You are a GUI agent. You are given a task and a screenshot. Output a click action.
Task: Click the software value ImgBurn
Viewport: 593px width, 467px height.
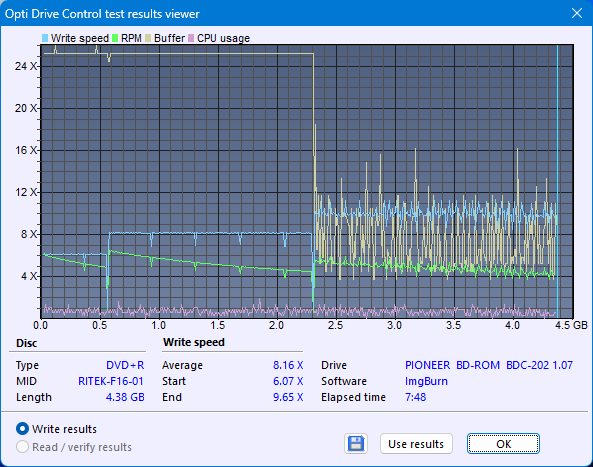(x=426, y=381)
